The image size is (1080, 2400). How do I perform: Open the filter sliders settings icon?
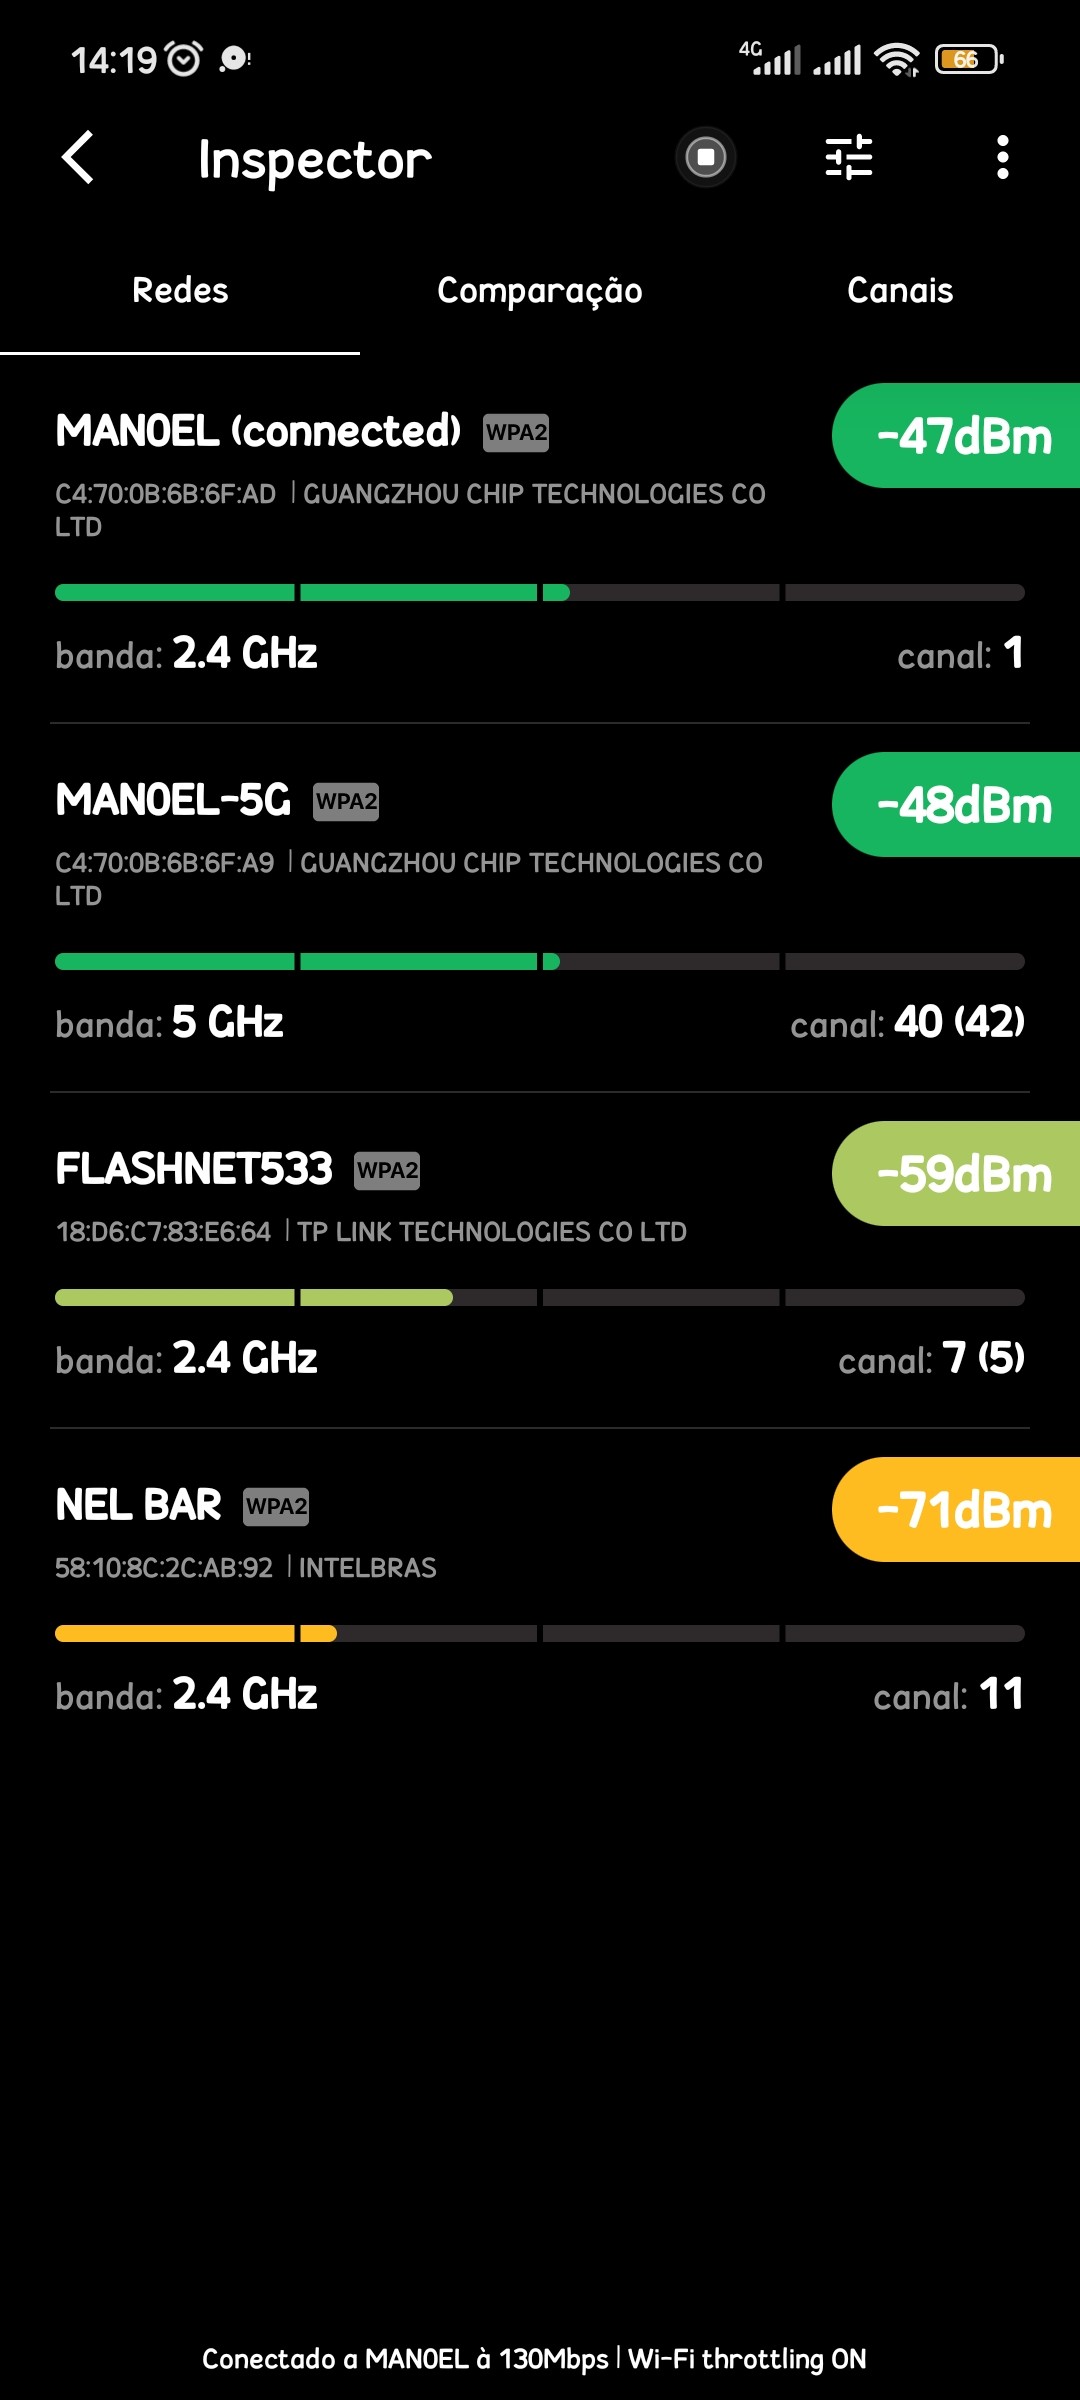point(849,158)
